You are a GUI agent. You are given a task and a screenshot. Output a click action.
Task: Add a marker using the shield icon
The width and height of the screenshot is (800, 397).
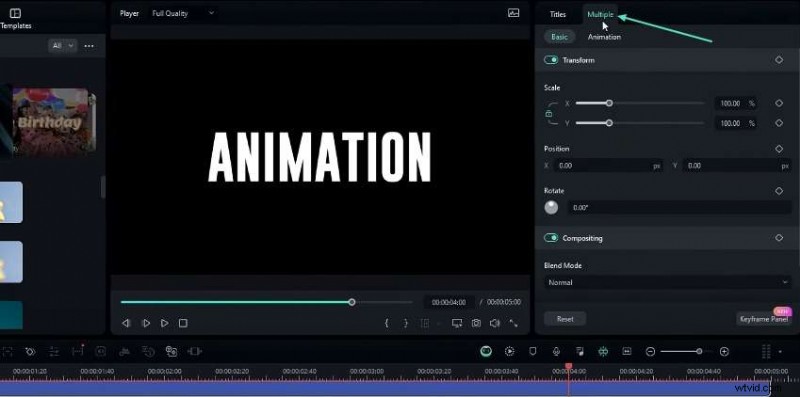533,351
